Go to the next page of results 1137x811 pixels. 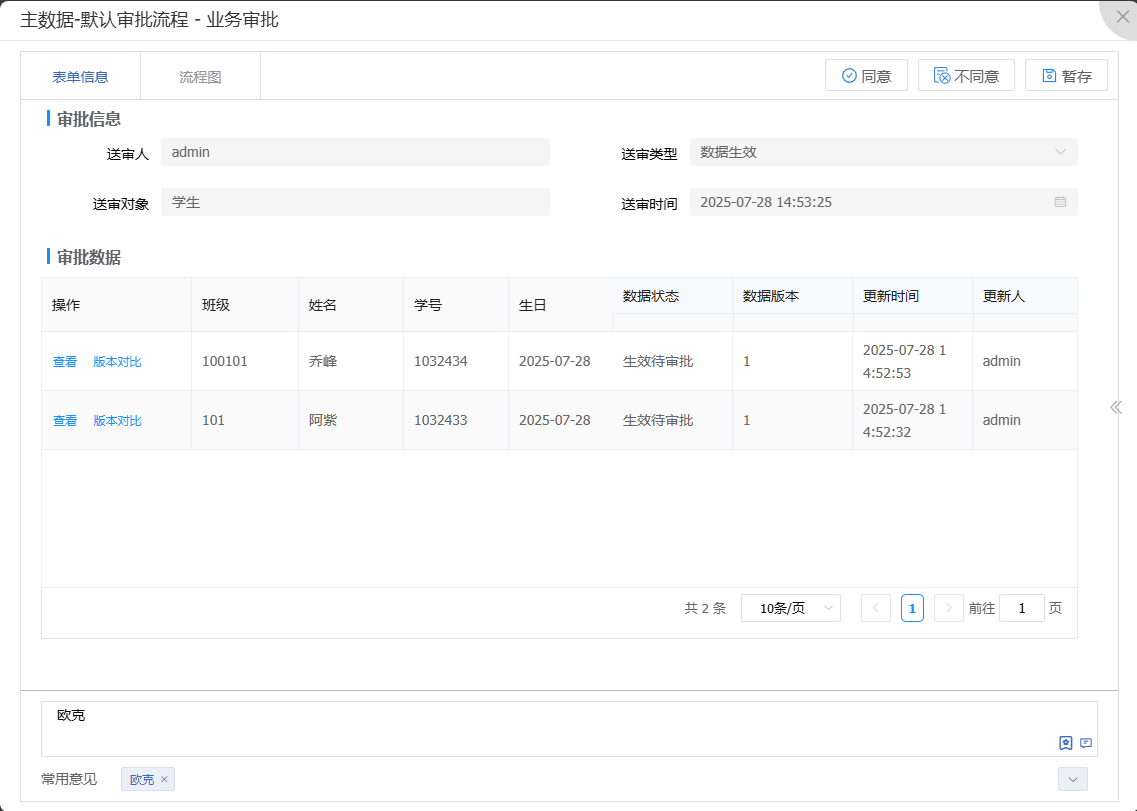click(948, 608)
